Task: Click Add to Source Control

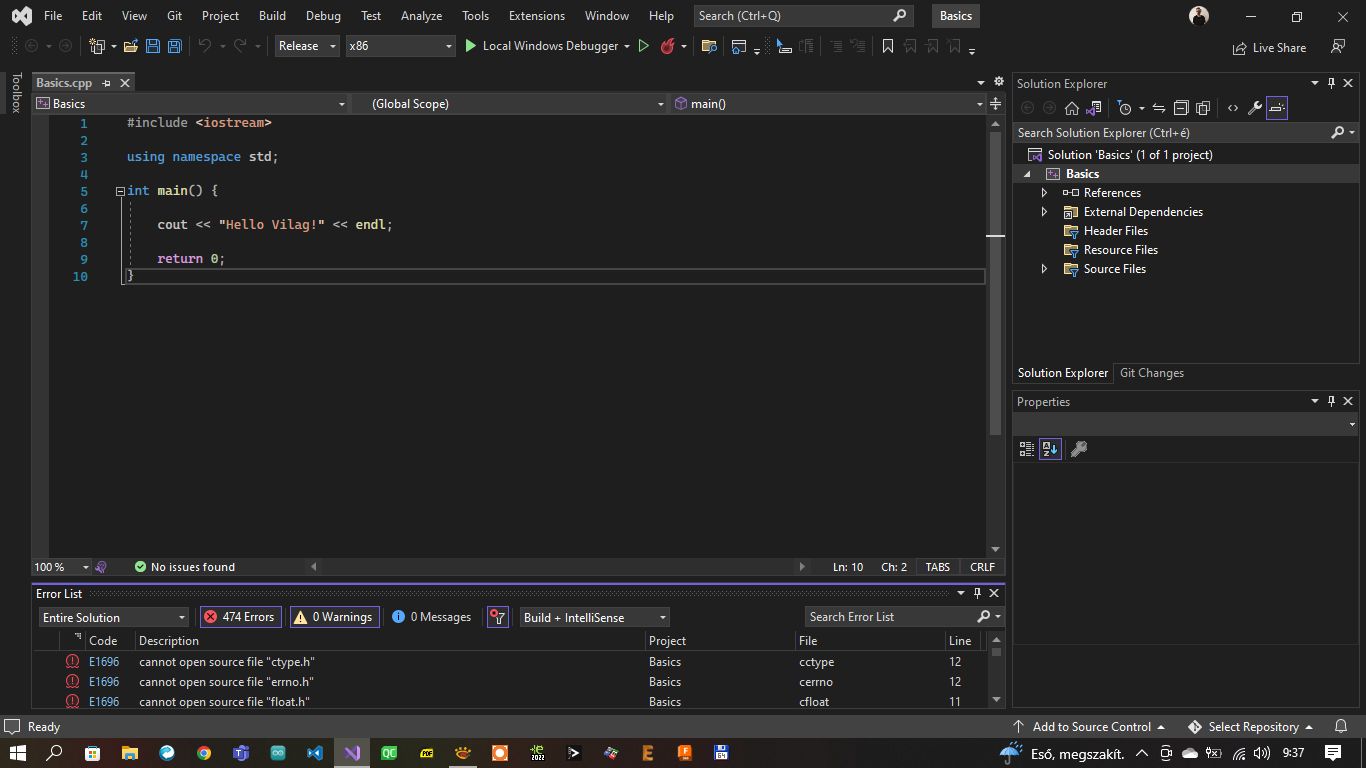Action: point(1090,726)
